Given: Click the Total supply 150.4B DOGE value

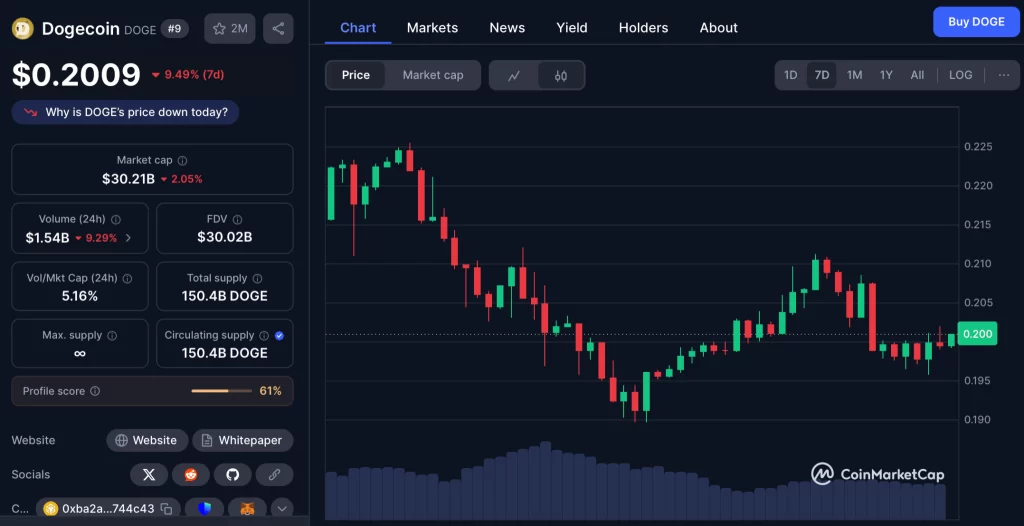Looking at the screenshot, I should pyautogui.click(x=225, y=297).
